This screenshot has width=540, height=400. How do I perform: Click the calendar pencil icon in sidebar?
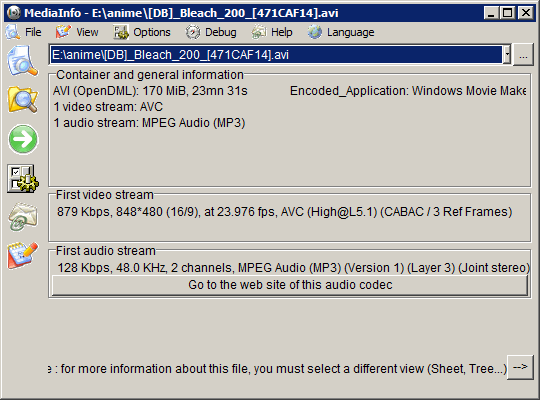click(x=23, y=255)
